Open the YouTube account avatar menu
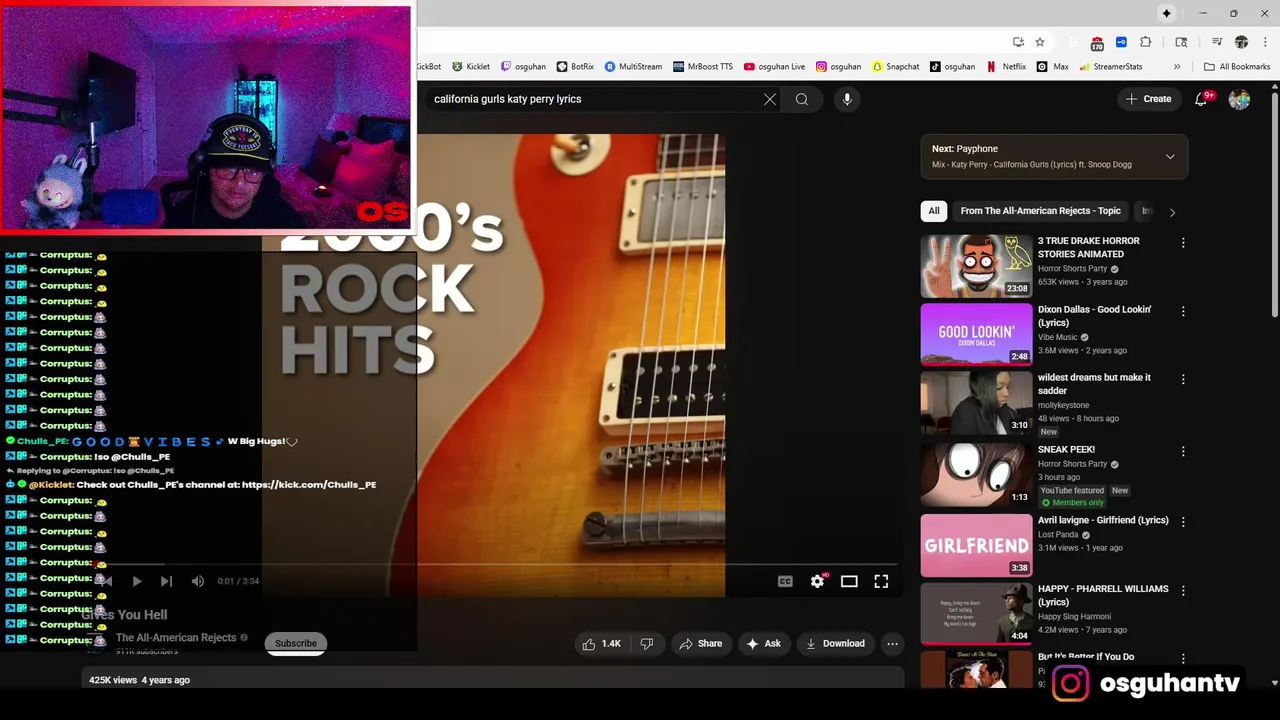This screenshot has height=720, width=1280. (x=1239, y=99)
